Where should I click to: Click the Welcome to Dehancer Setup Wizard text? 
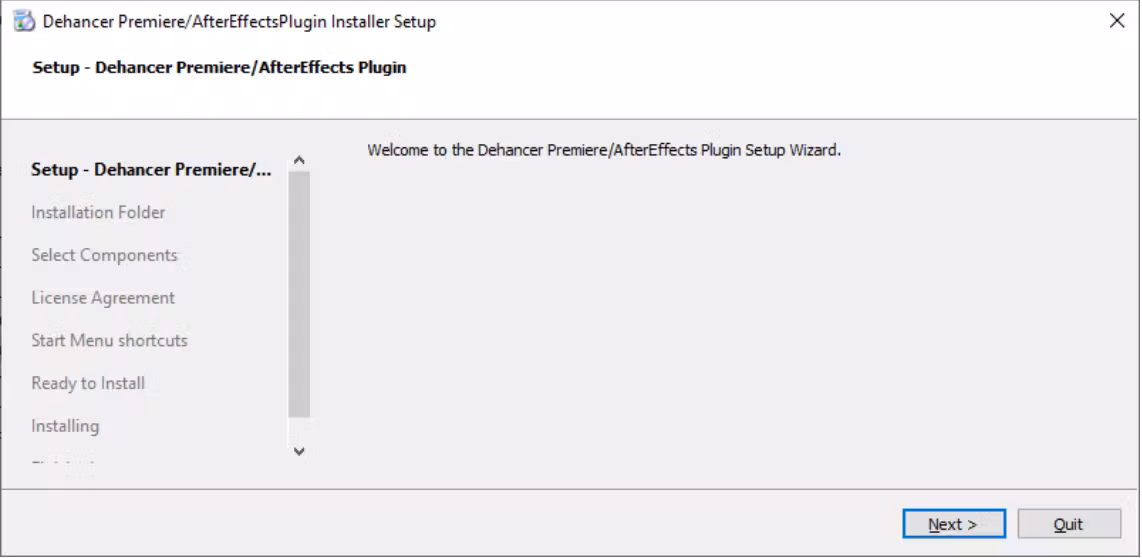click(605, 151)
